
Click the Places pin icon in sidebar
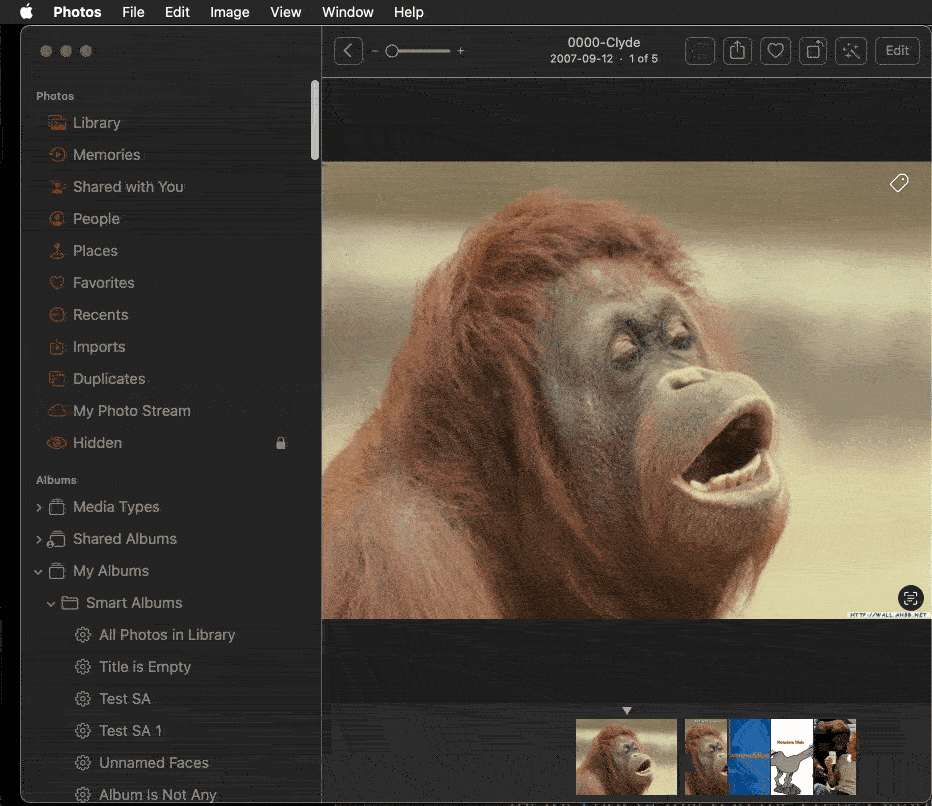tap(57, 251)
